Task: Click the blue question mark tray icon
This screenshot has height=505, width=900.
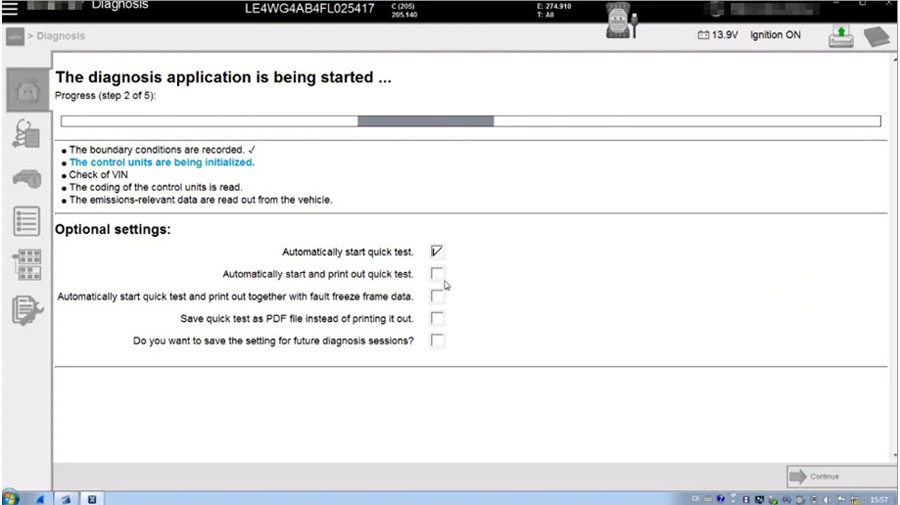Action: pyautogui.click(x=720, y=499)
